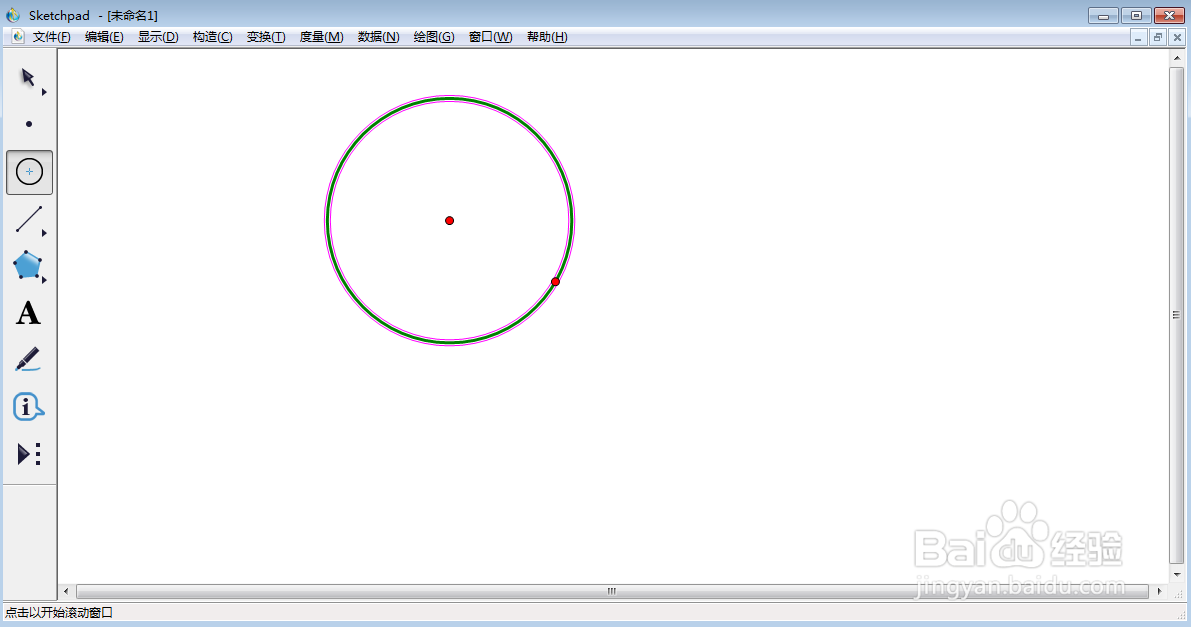
Task: Minimize the Sketchpad application window
Action: pos(1103,15)
